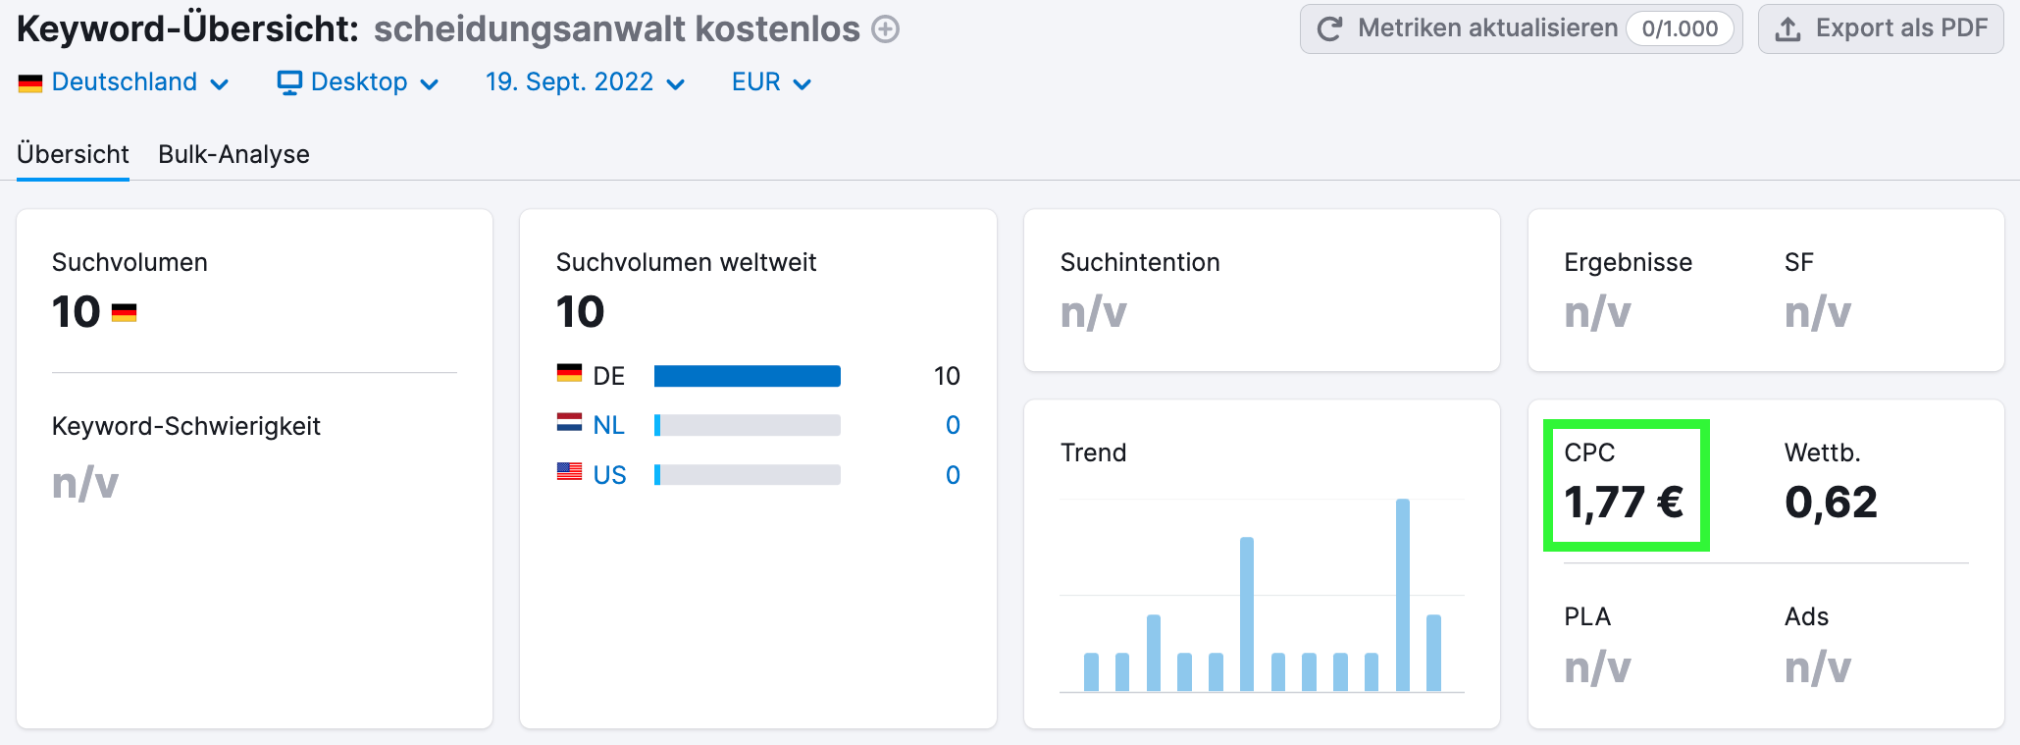Click Export als PDF button
This screenshot has height=745, width=2020.
(1880, 29)
